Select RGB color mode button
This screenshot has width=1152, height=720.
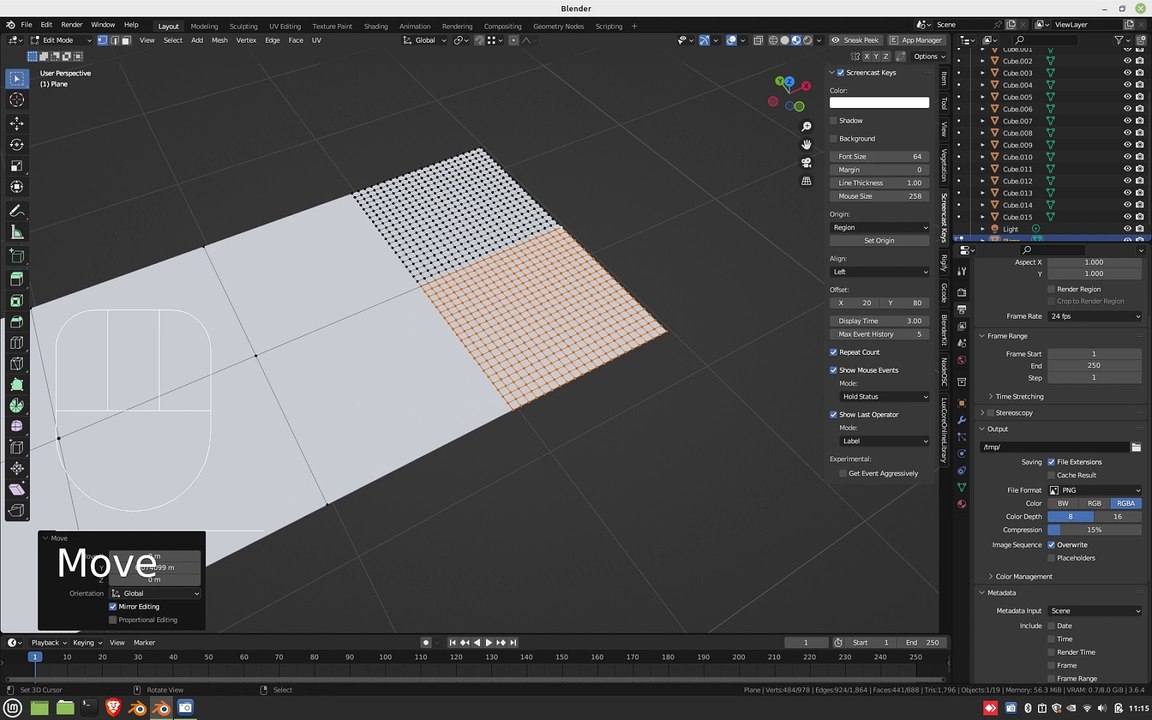pyautogui.click(x=1094, y=504)
